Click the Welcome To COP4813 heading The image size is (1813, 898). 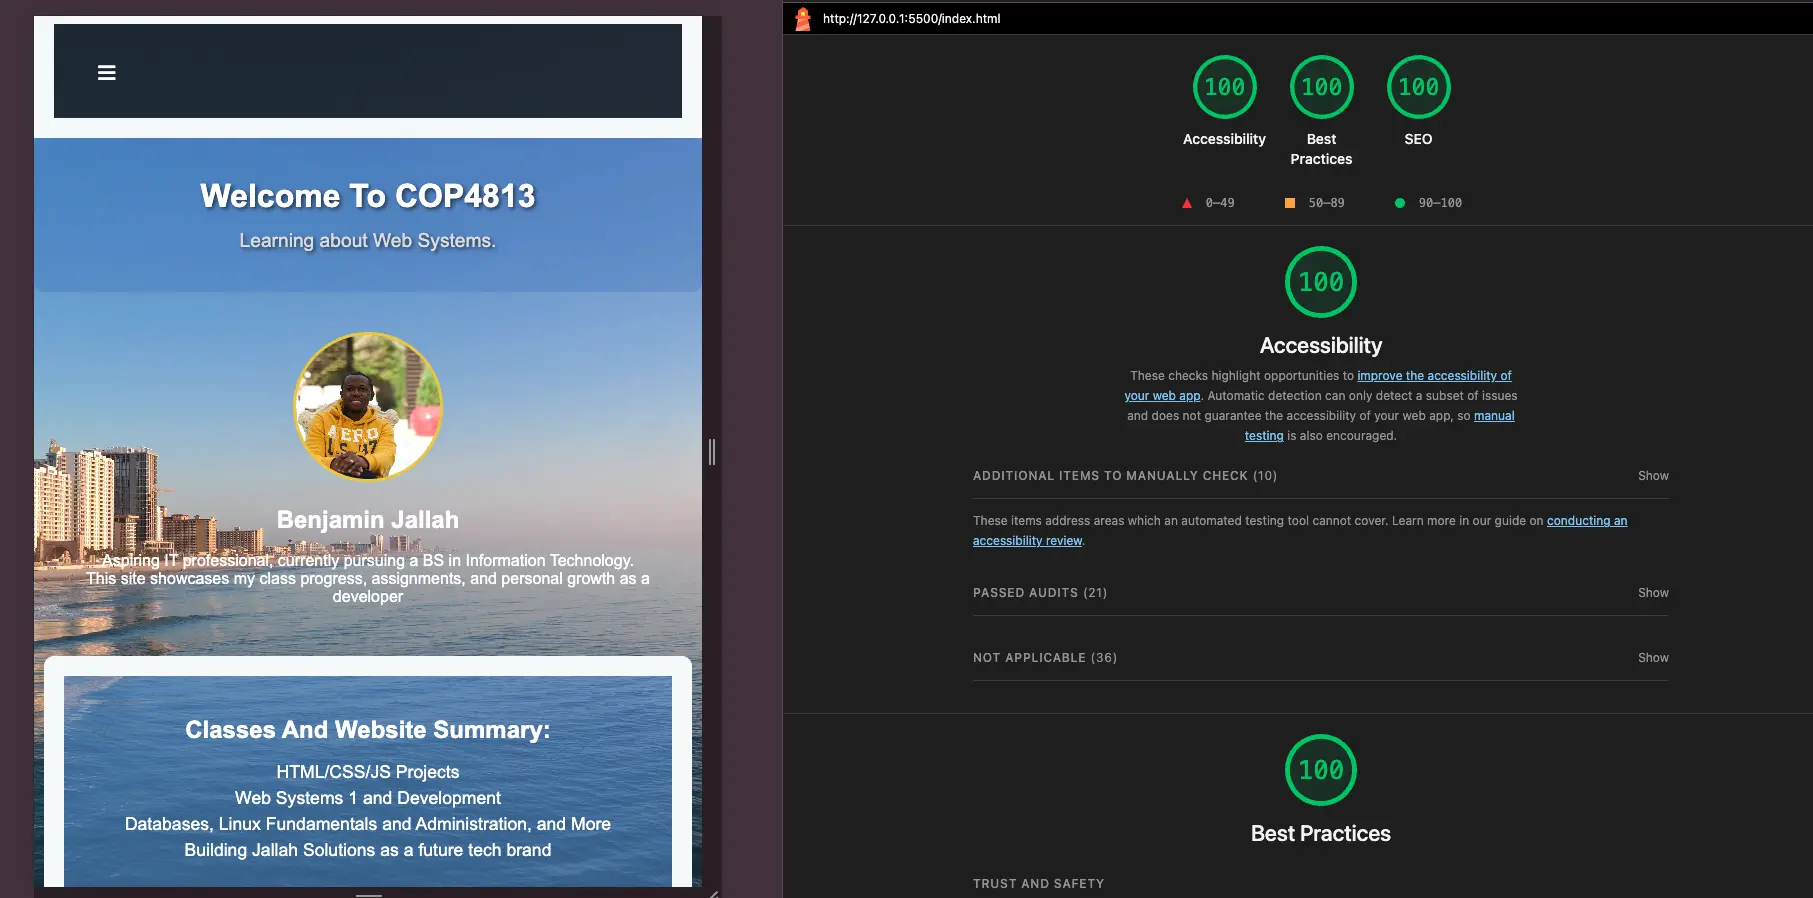(367, 196)
